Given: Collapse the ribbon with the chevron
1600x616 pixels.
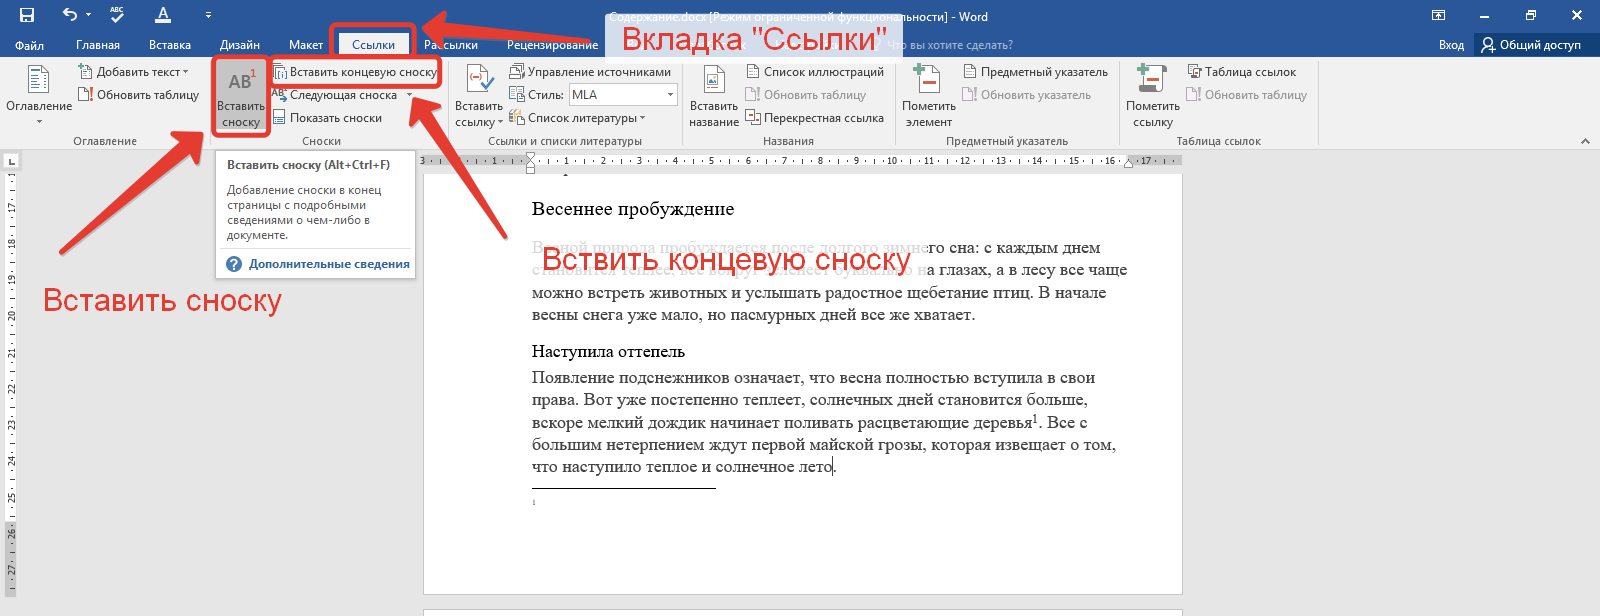Looking at the screenshot, I should click(x=1585, y=141).
